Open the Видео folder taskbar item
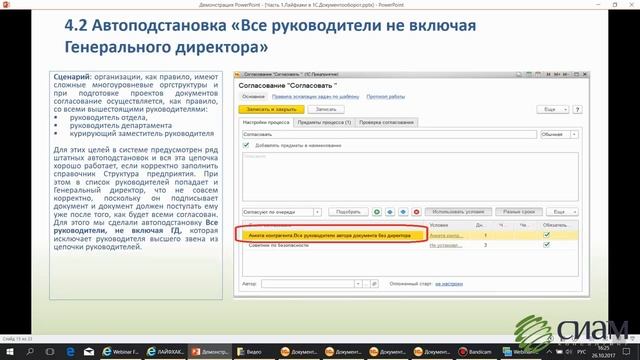 click(254, 351)
